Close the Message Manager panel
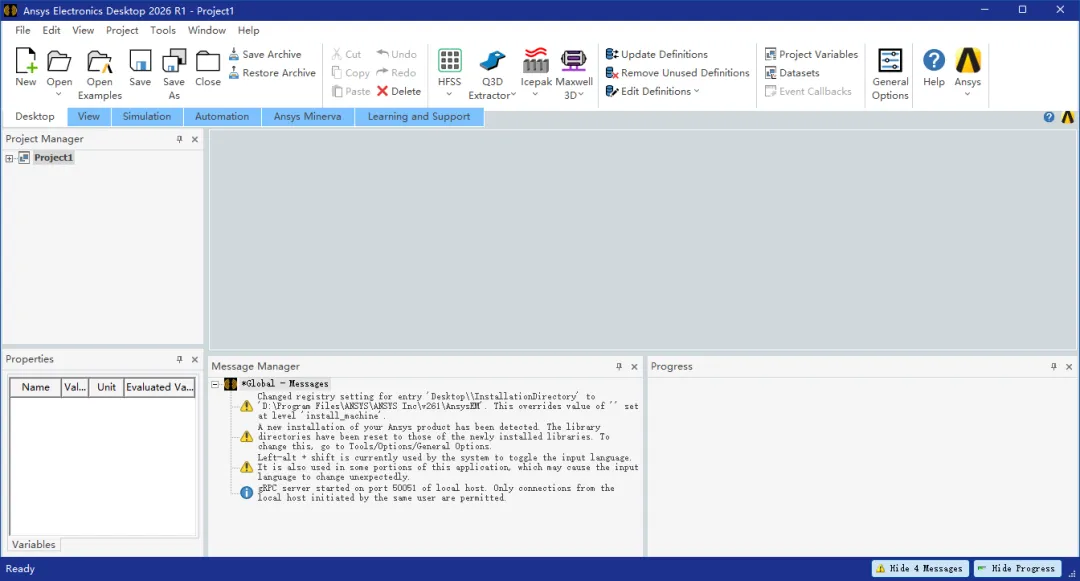 634,367
